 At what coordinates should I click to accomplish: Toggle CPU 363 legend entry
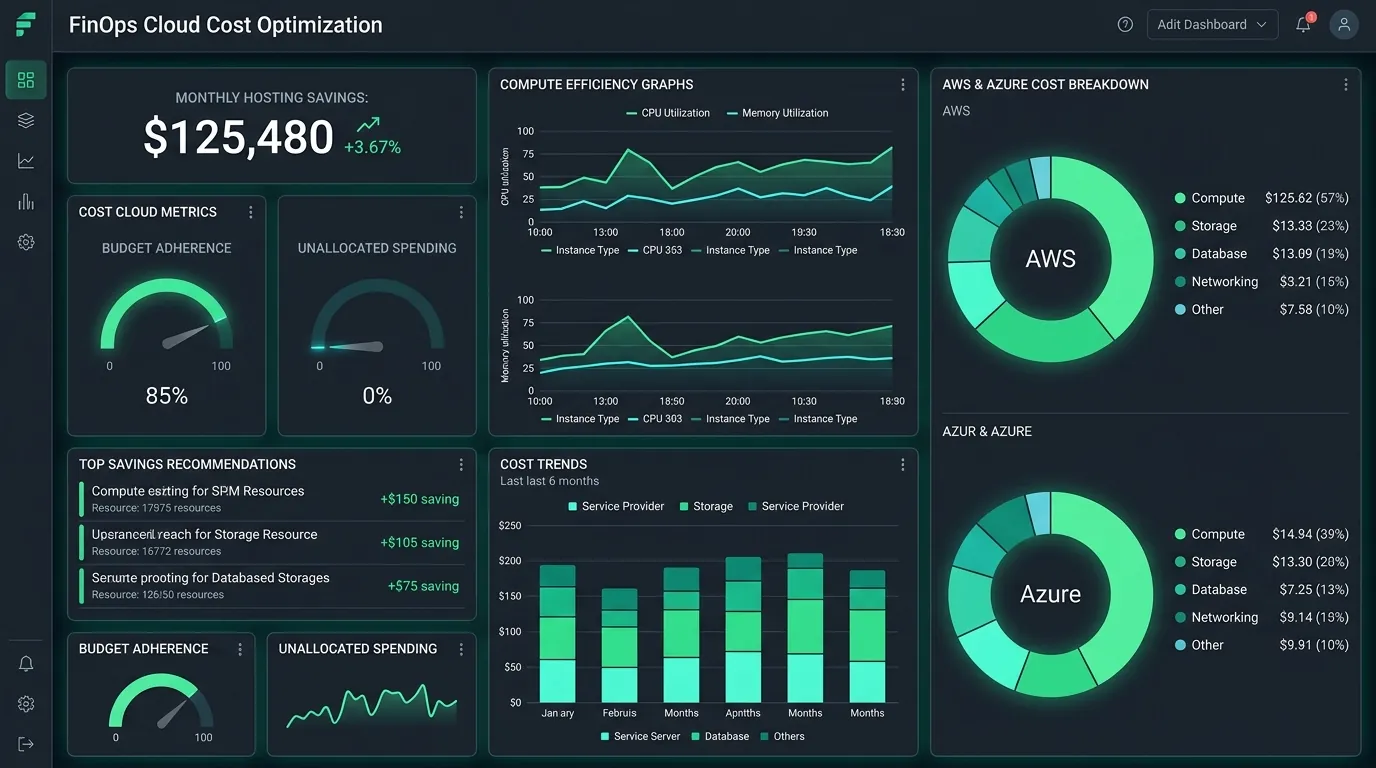point(655,250)
